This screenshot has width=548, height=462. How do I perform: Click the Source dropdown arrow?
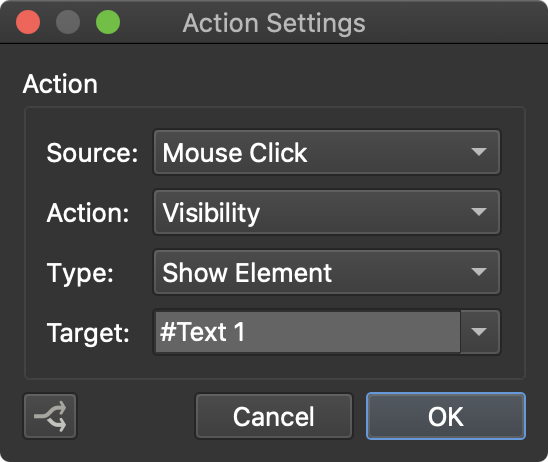479,152
